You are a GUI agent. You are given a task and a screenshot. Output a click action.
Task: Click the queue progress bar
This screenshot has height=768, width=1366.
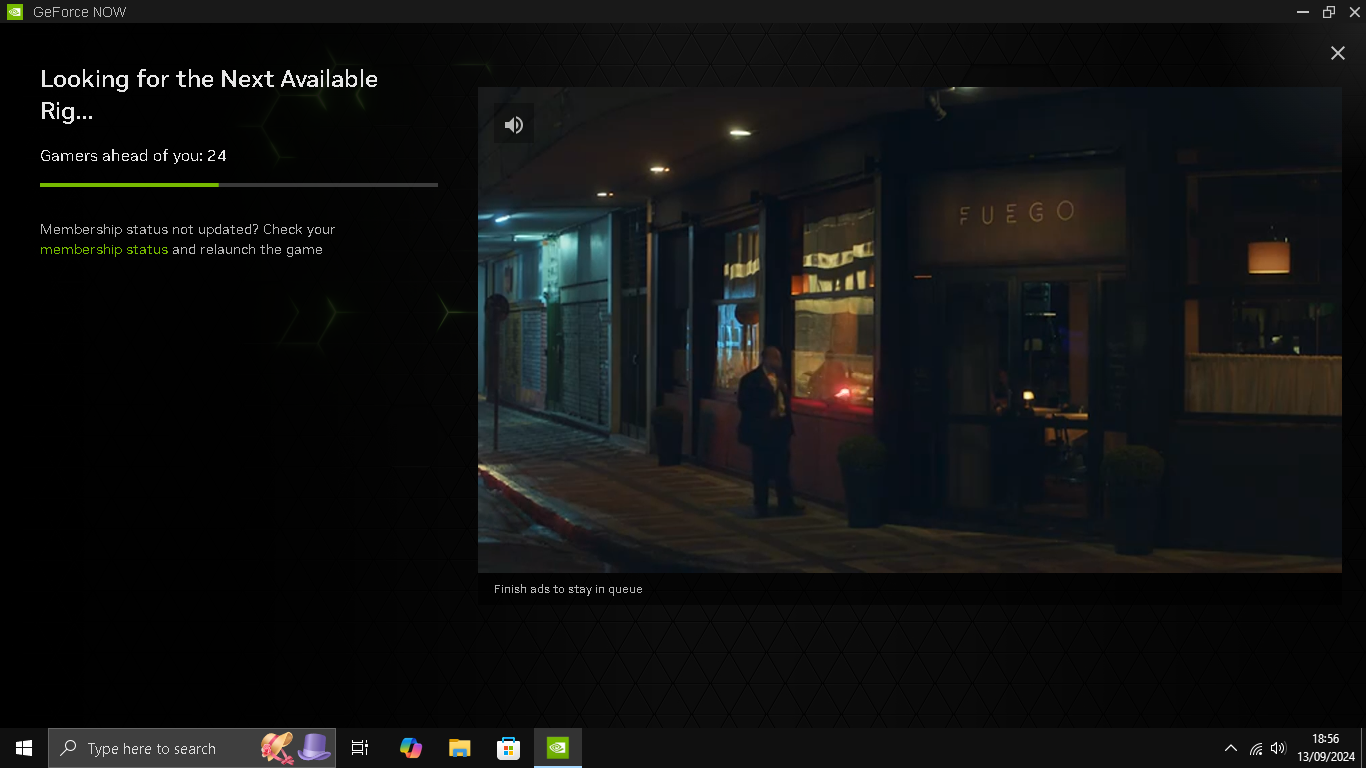coord(239,185)
